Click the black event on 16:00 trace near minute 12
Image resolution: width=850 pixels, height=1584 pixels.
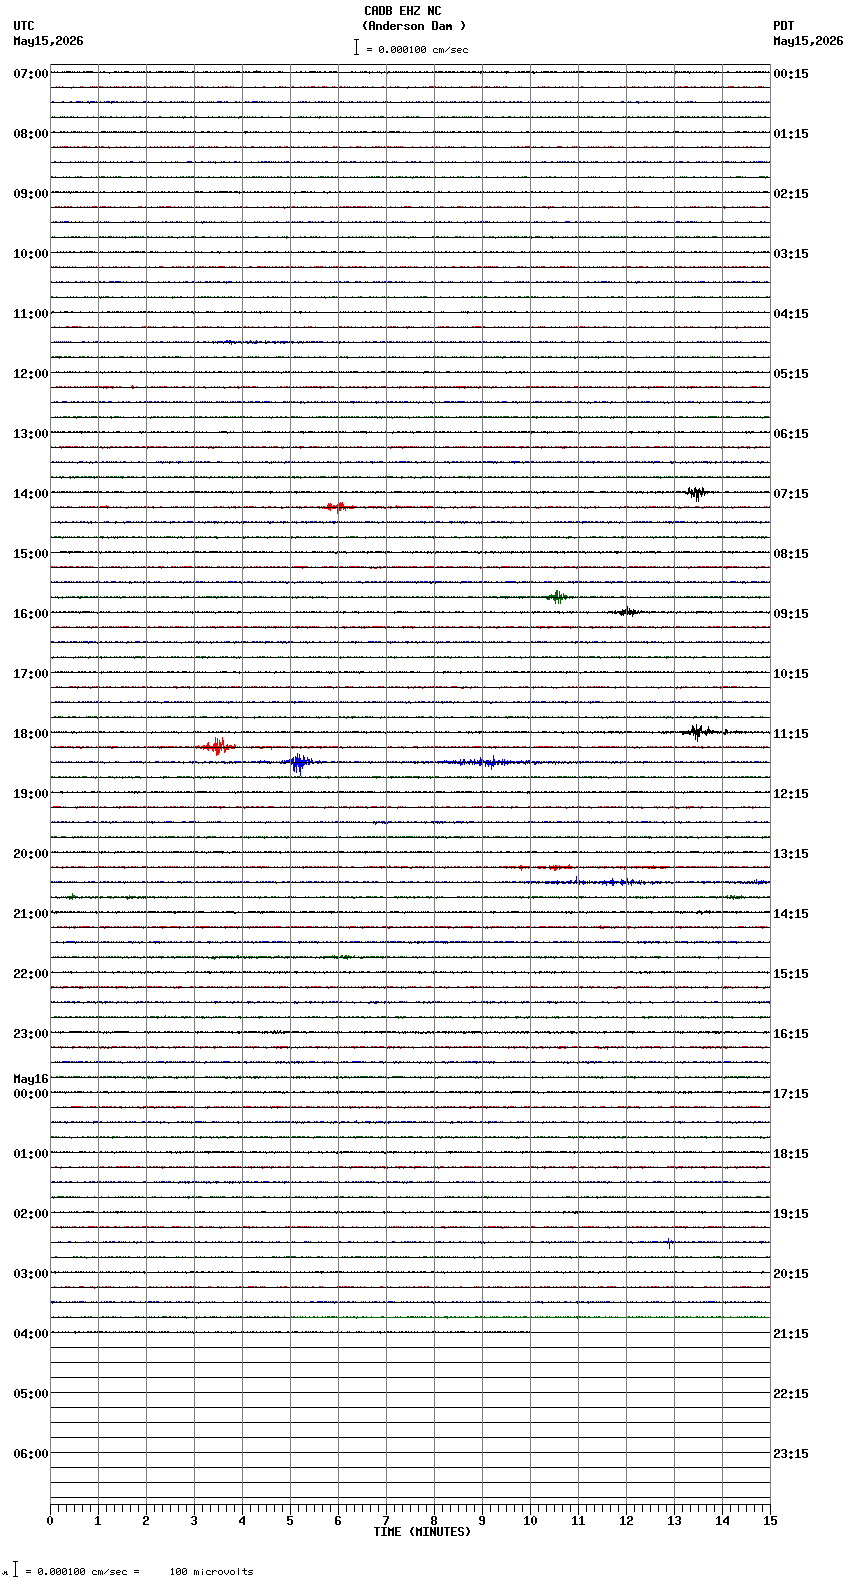tap(627, 611)
